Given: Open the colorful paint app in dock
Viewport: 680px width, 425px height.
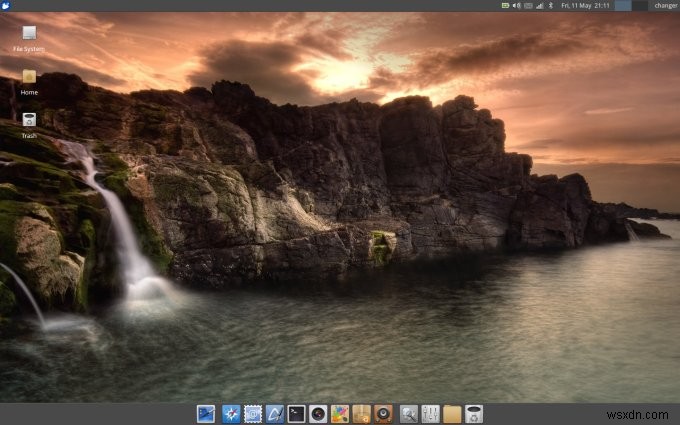Looking at the screenshot, I should click(x=340, y=413).
